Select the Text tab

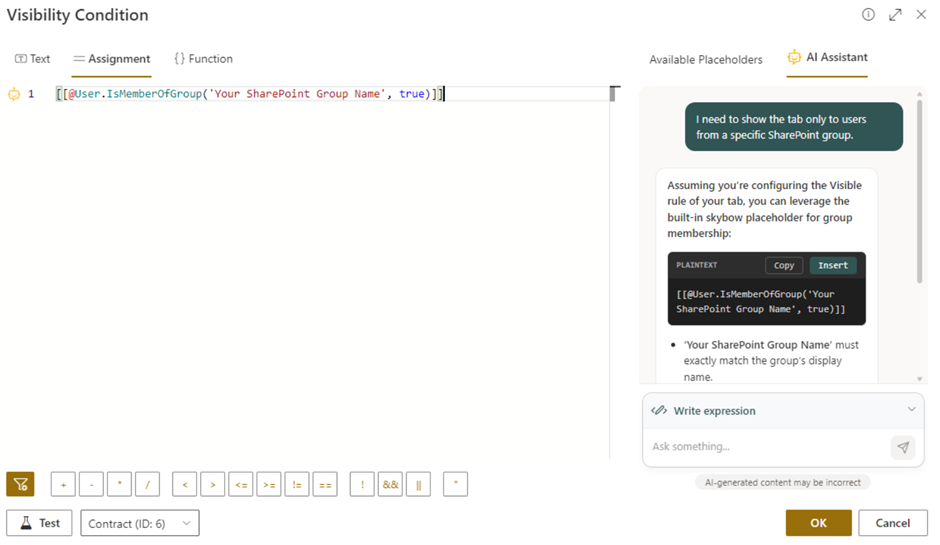point(32,59)
